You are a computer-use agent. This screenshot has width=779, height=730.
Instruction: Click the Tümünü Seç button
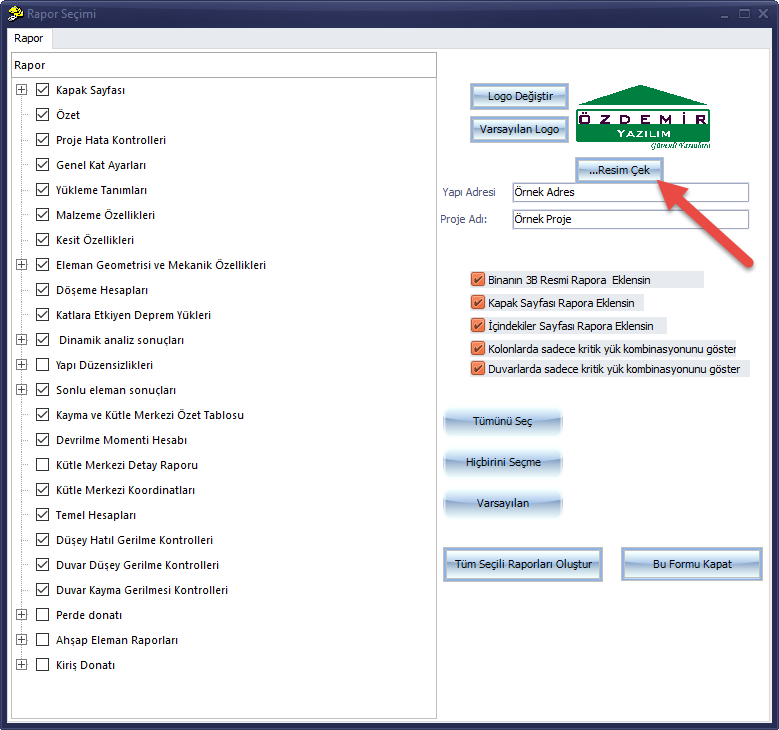pos(502,421)
